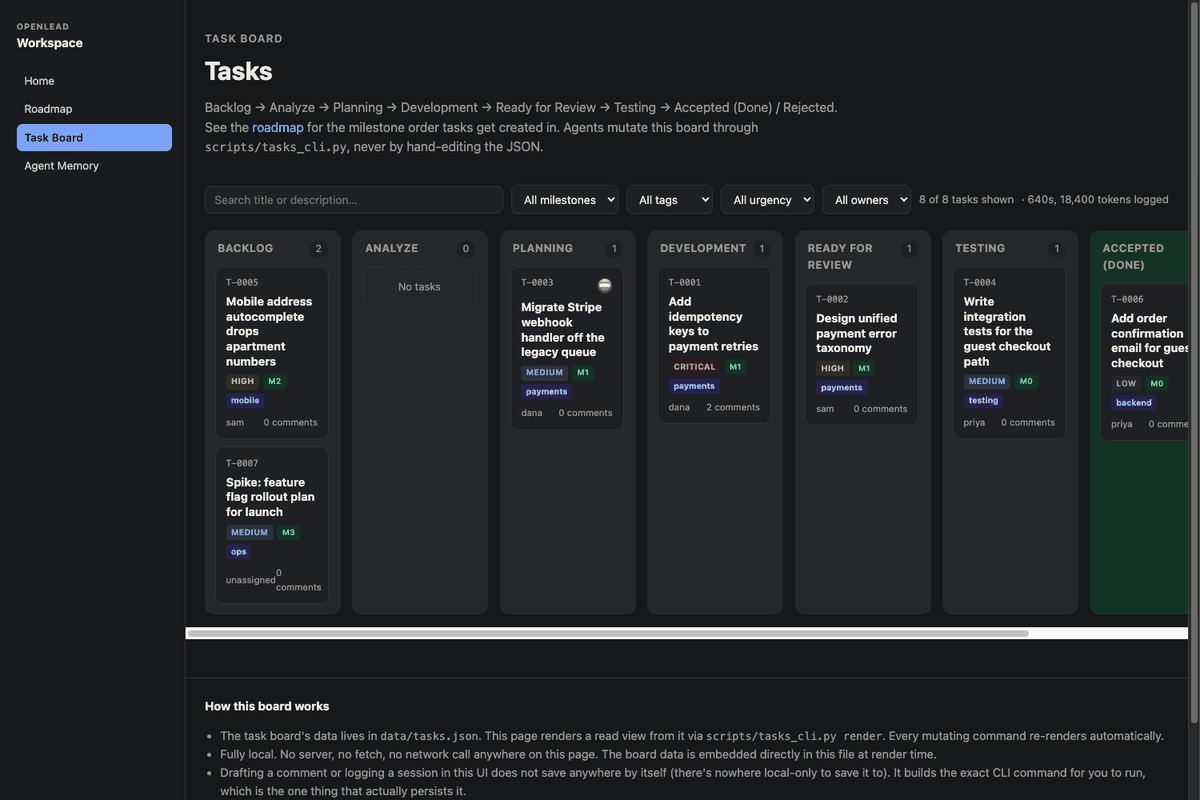Click the Planning column header
The image size is (1200, 800).
click(x=543, y=248)
